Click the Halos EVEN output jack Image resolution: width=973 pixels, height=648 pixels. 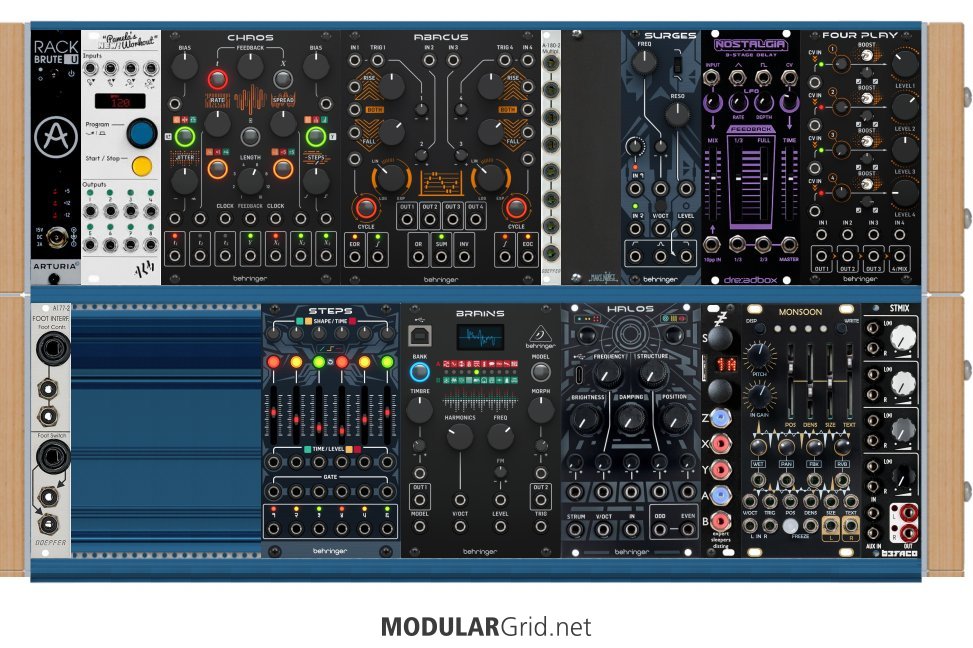(x=687, y=530)
